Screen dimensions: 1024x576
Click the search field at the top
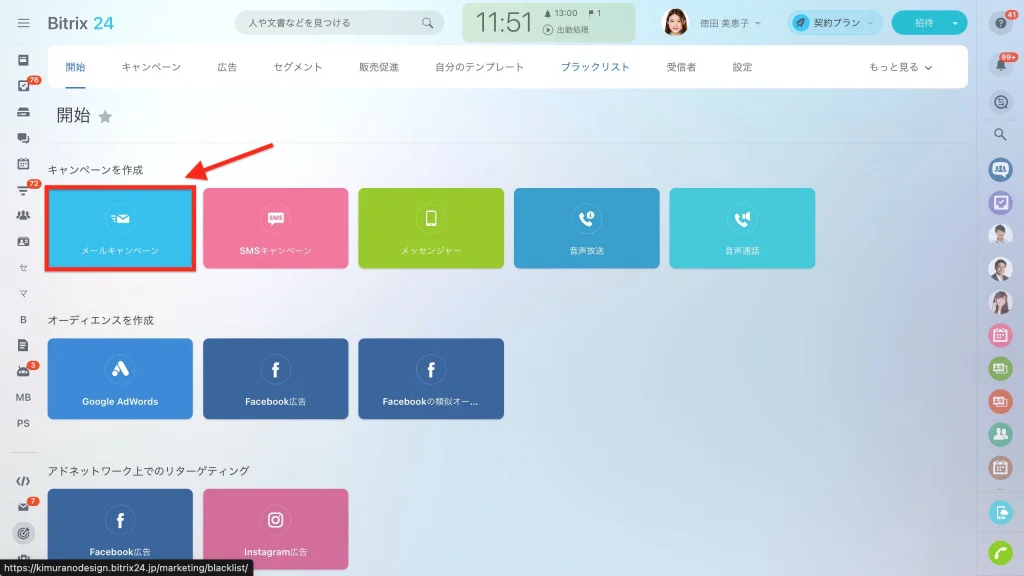[x=330, y=23]
